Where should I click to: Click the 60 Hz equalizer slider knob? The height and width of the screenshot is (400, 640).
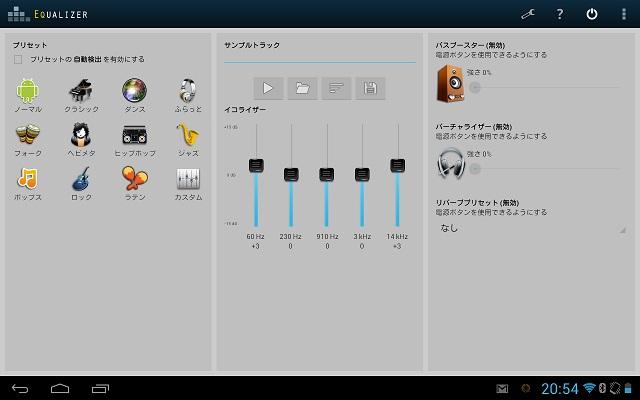click(x=256, y=165)
